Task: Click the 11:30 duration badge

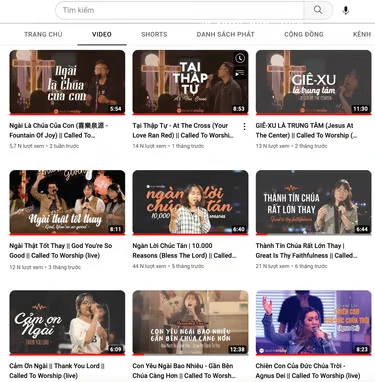Action: pos(360,109)
